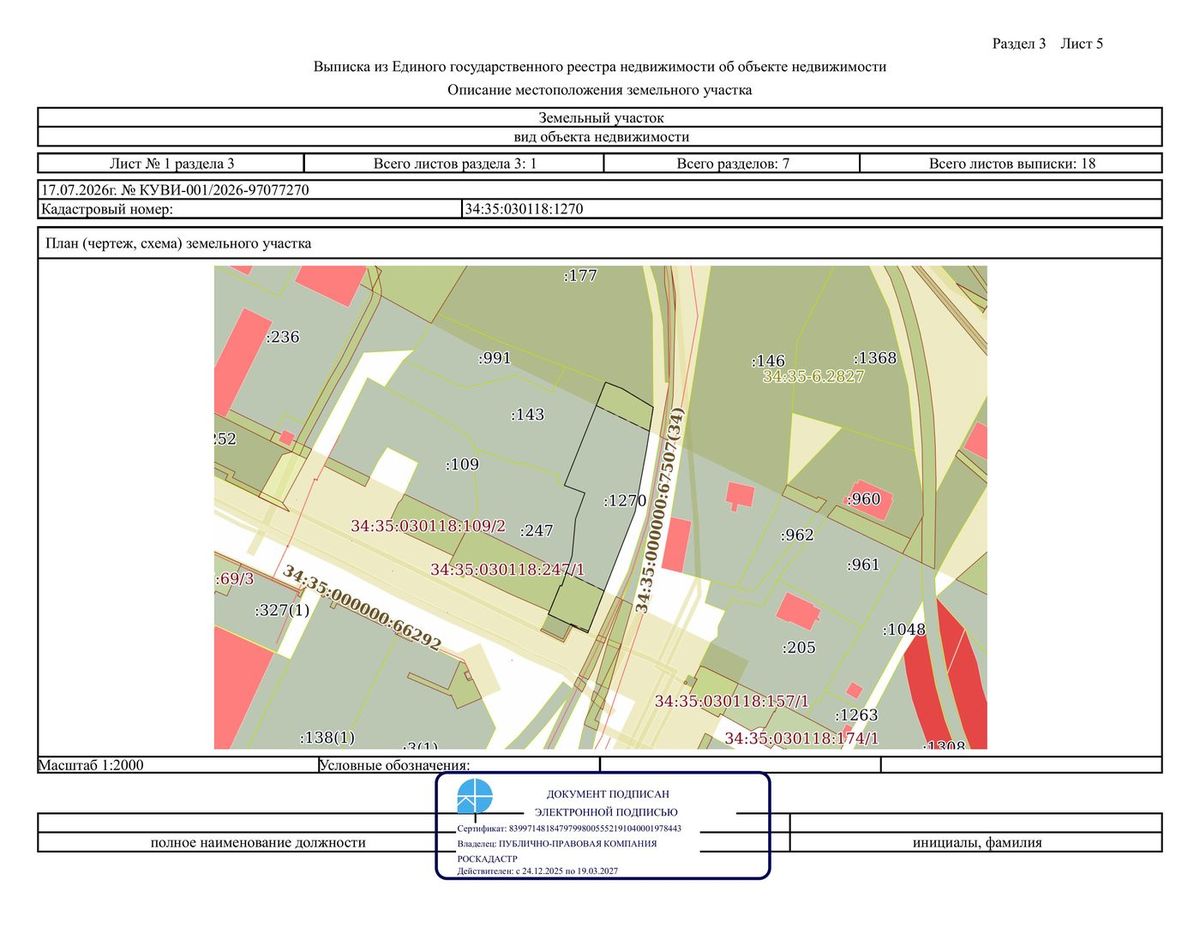
Task: Click the parcel label ':961' on the map
Action: tap(863, 565)
